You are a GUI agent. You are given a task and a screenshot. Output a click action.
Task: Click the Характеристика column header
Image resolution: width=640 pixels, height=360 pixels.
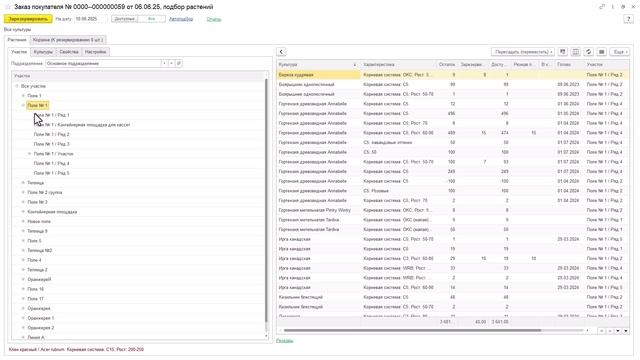pos(398,64)
